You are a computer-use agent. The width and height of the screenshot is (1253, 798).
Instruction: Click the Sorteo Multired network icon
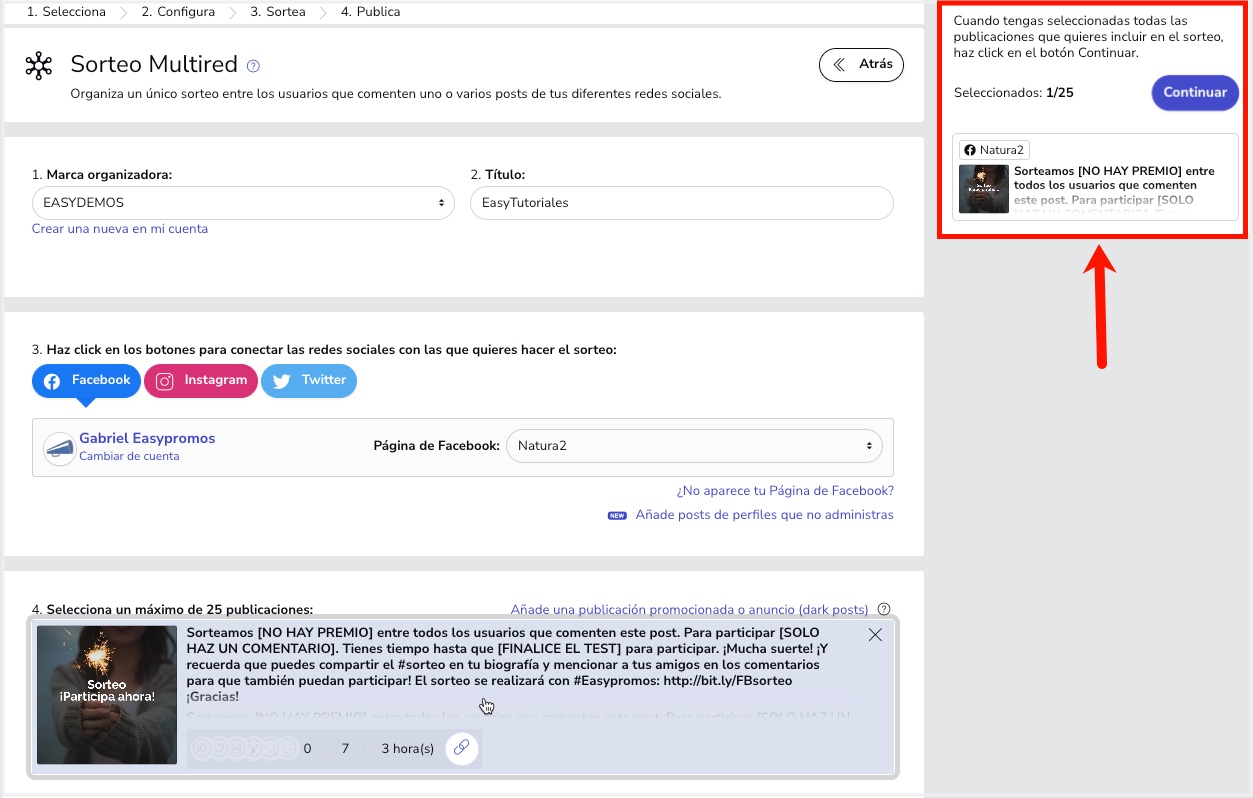pos(38,66)
